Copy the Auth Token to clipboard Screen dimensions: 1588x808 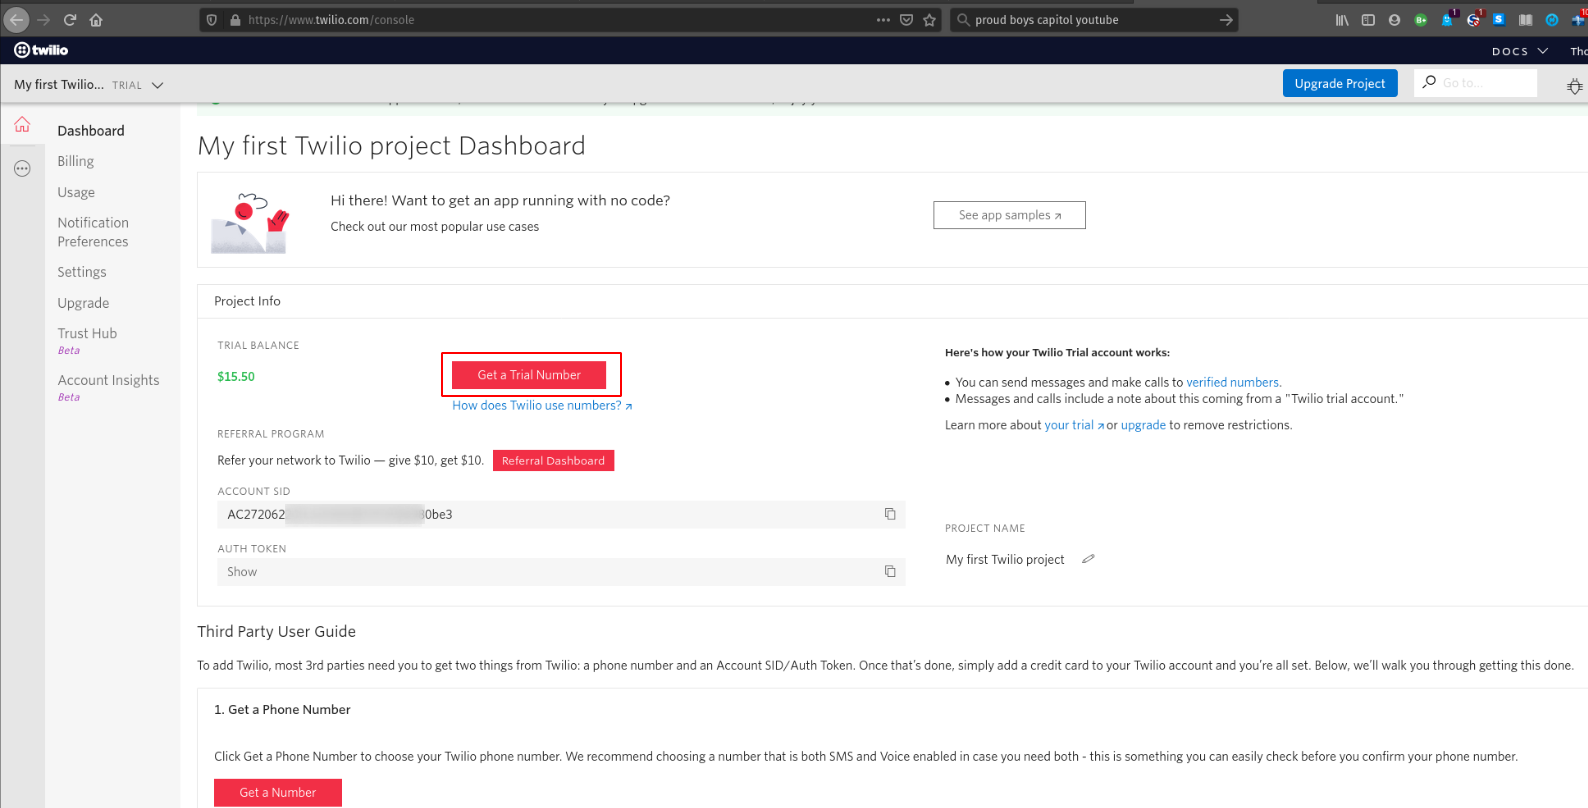pyautogui.click(x=889, y=572)
